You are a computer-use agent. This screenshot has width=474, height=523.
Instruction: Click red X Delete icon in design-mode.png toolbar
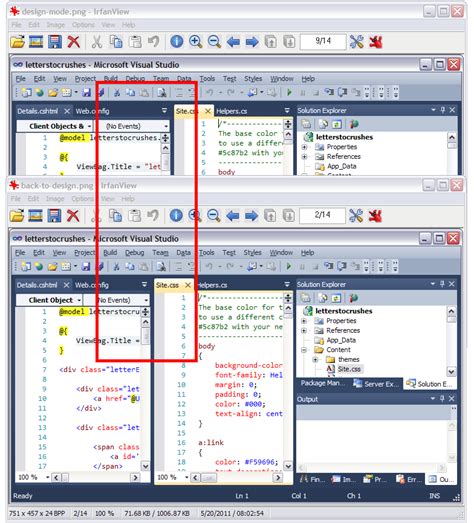coord(73,42)
